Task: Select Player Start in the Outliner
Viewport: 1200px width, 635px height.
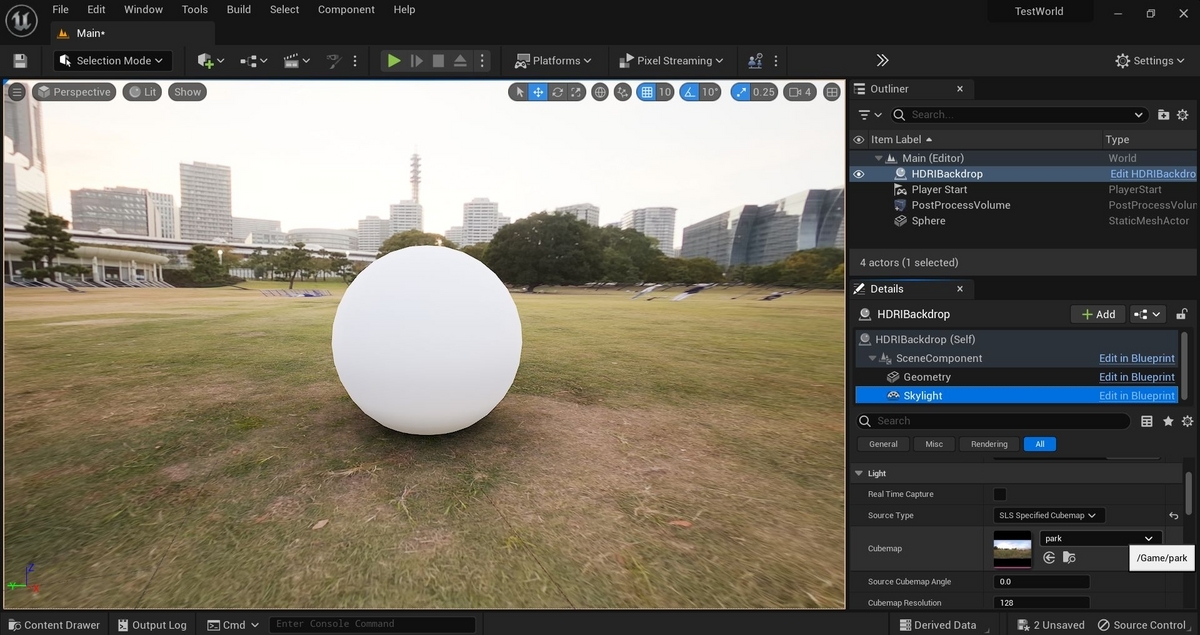Action: pyautogui.click(x=939, y=189)
